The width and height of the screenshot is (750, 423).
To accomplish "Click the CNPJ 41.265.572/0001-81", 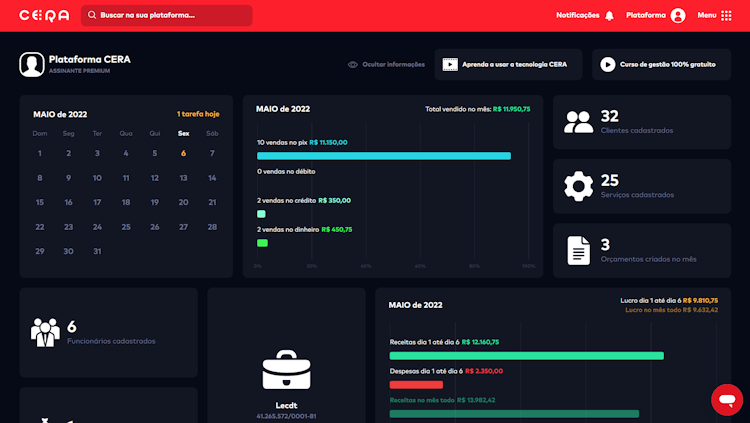I will pos(286,416).
